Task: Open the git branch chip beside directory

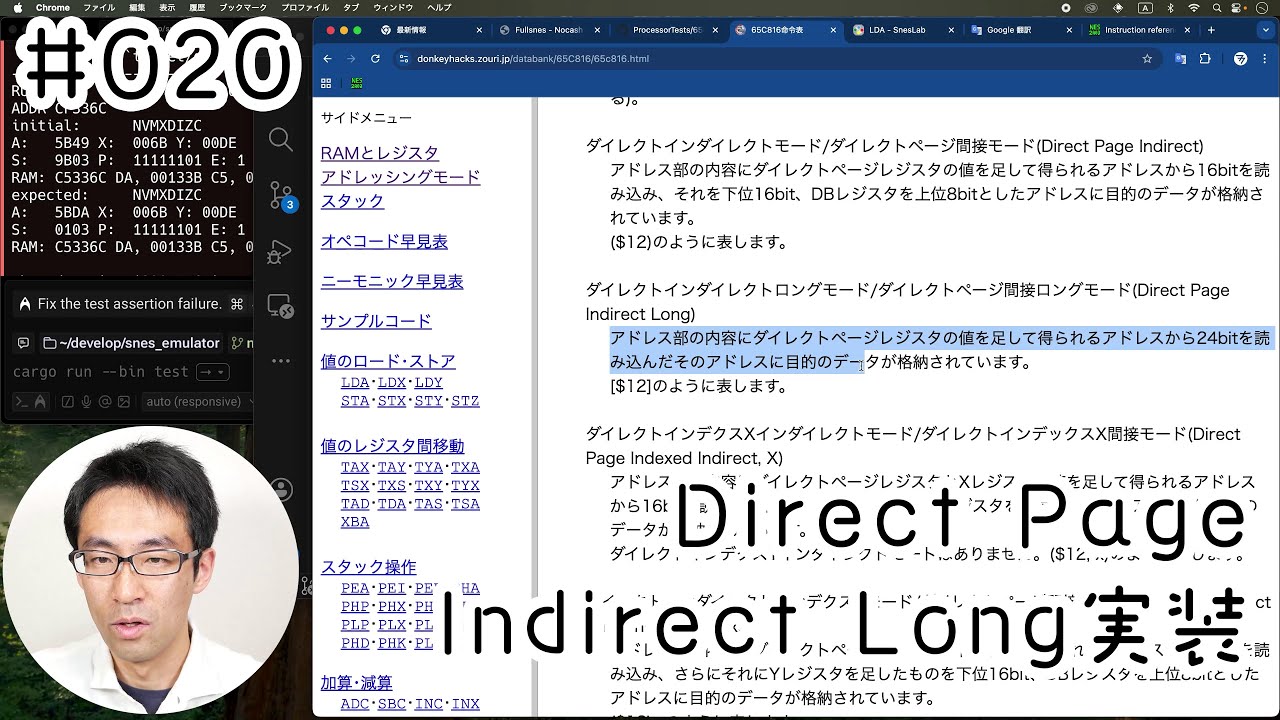Action: (242, 343)
